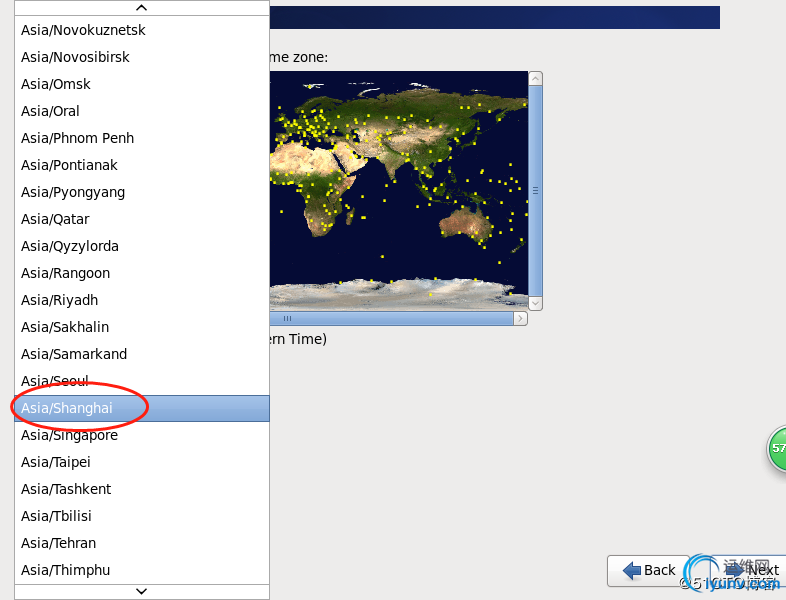Choose Asia/Omsk timezone entry
This screenshot has width=786, height=600.
point(142,84)
